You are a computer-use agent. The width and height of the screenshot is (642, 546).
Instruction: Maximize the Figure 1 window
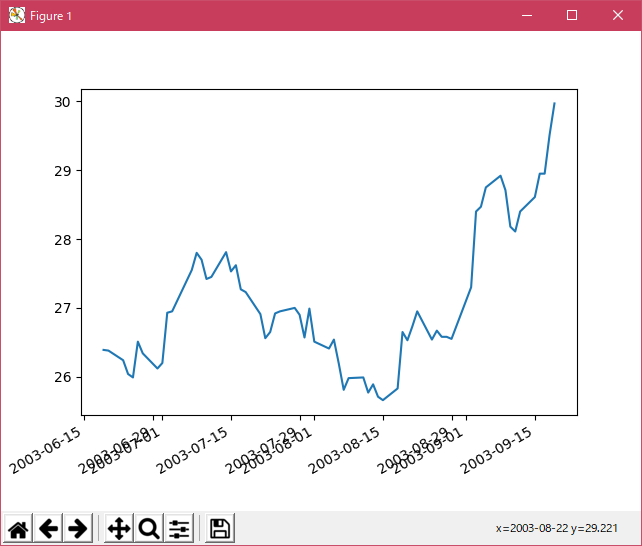[572, 16]
